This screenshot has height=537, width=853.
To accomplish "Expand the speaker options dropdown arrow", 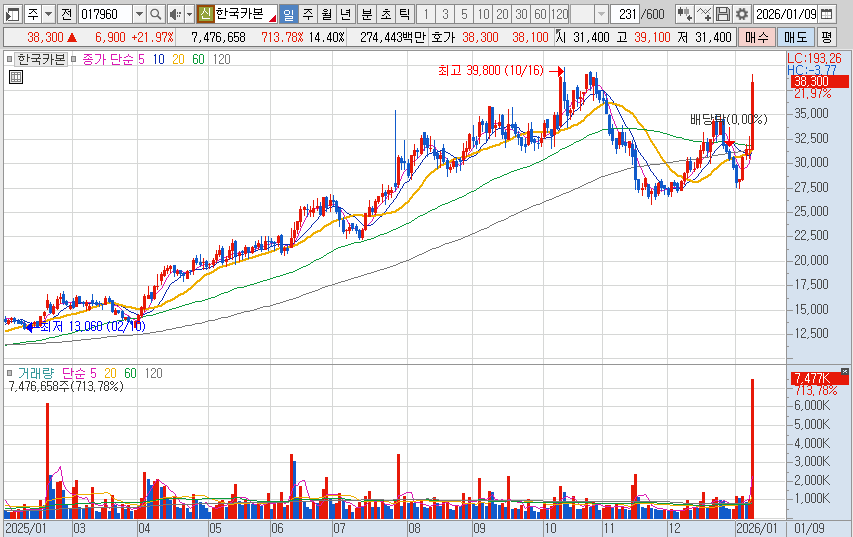I will pos(189,14).
